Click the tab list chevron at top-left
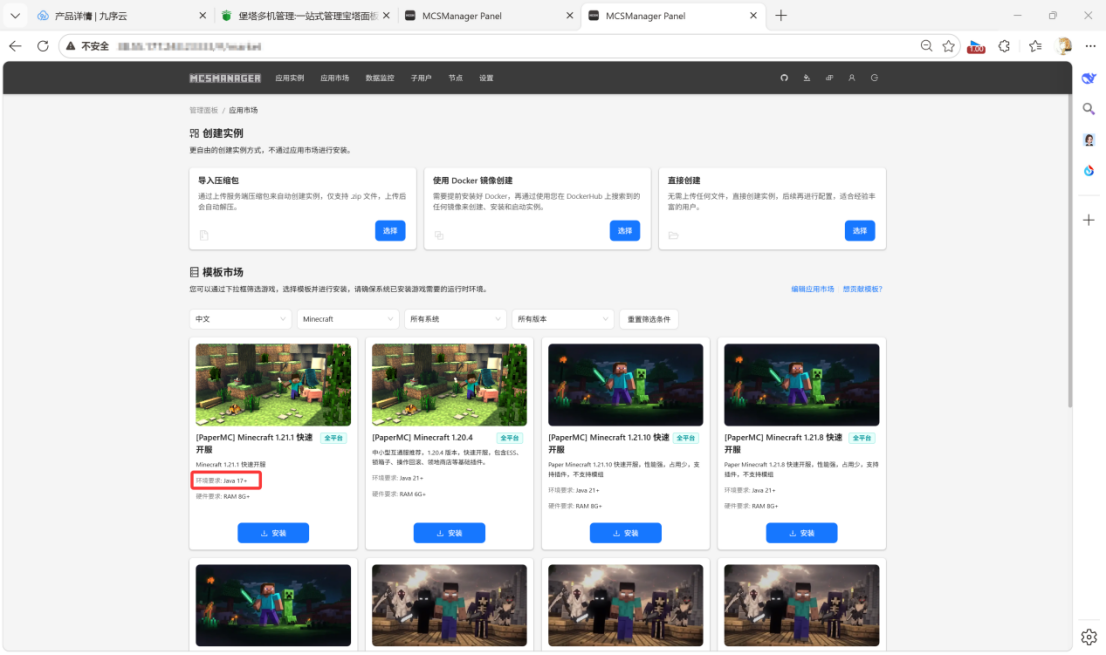Image resolution: width=1106 pixels, height=655 pixels. pyautogui.click(x=15, y=16)
